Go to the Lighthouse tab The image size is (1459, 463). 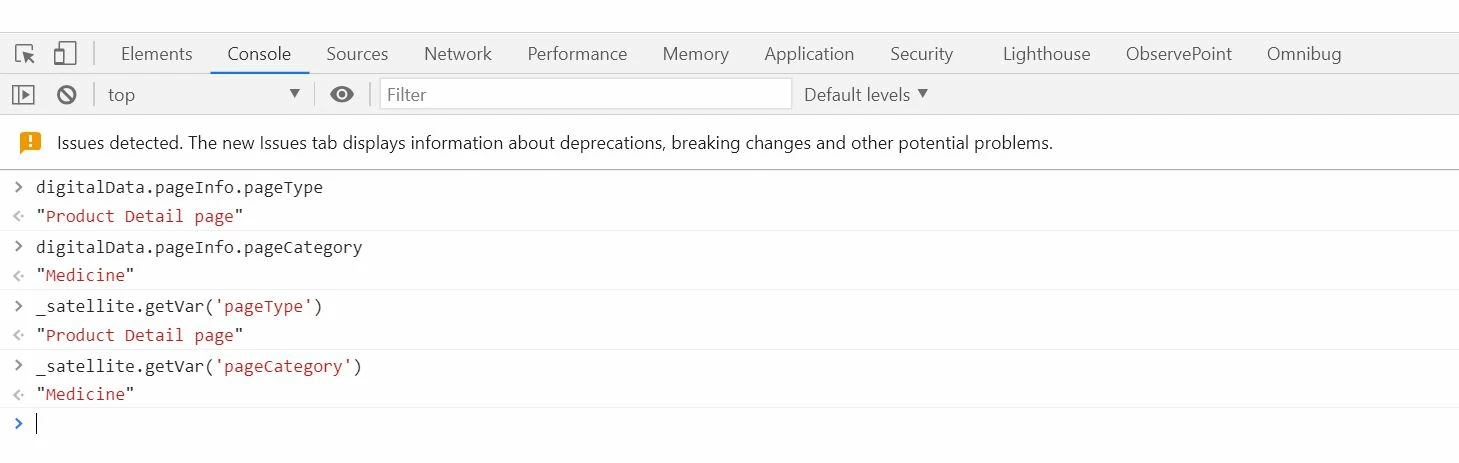1047,54
